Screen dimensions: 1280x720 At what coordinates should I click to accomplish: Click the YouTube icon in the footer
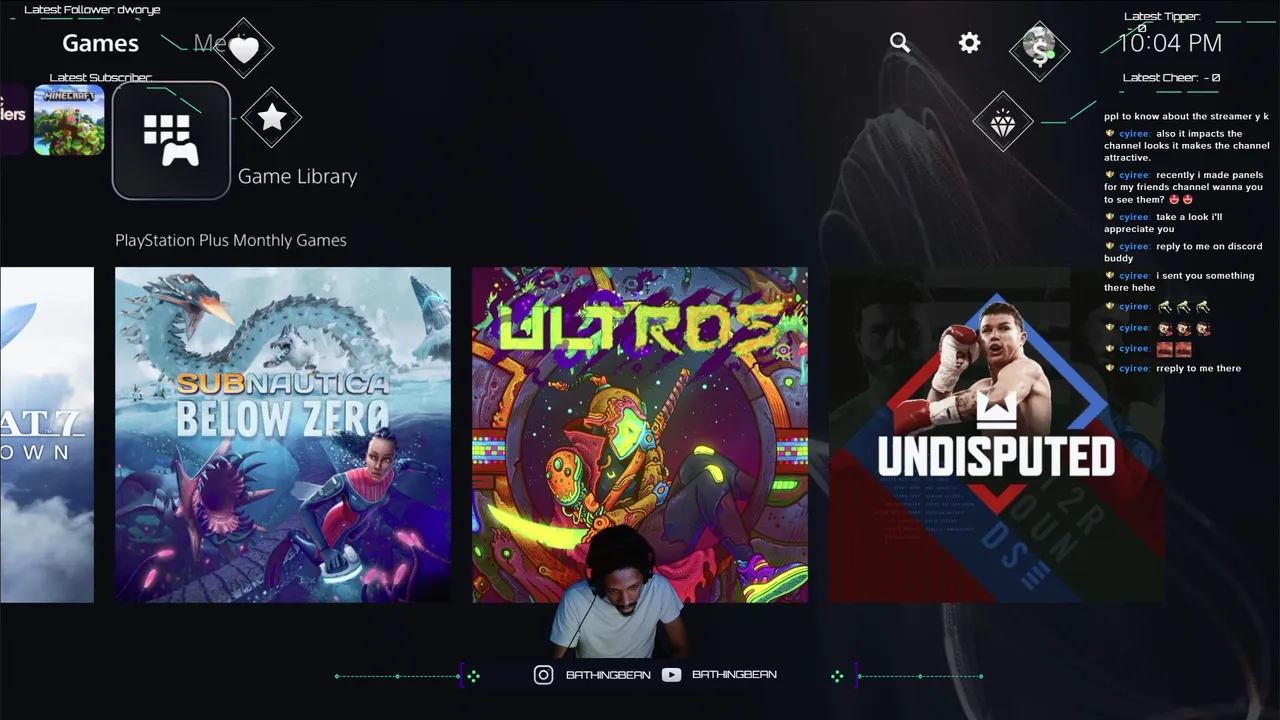671,675
